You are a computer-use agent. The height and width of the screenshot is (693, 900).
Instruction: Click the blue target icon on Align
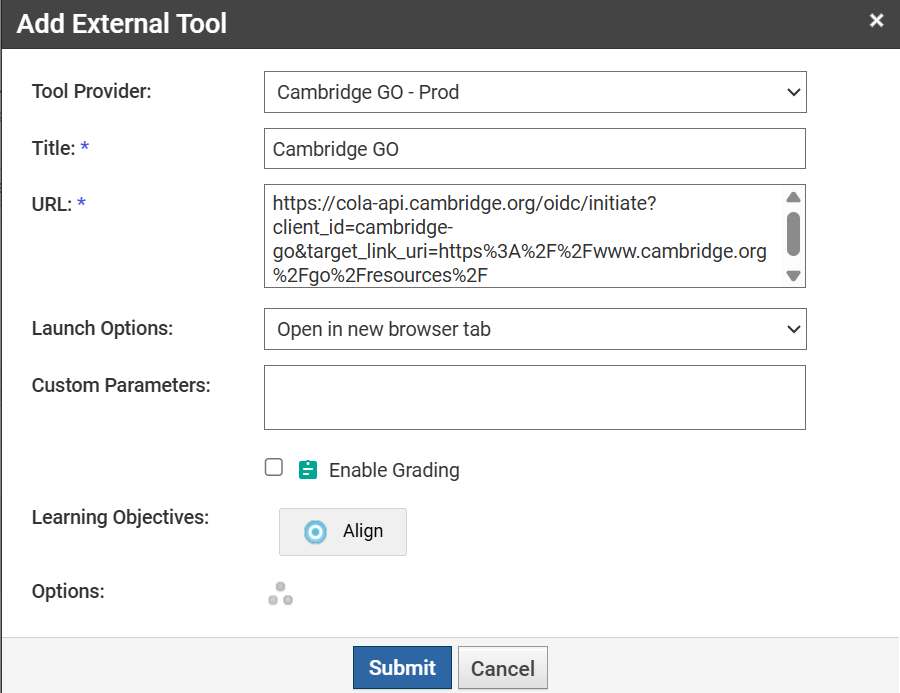[x=315, y=532]
